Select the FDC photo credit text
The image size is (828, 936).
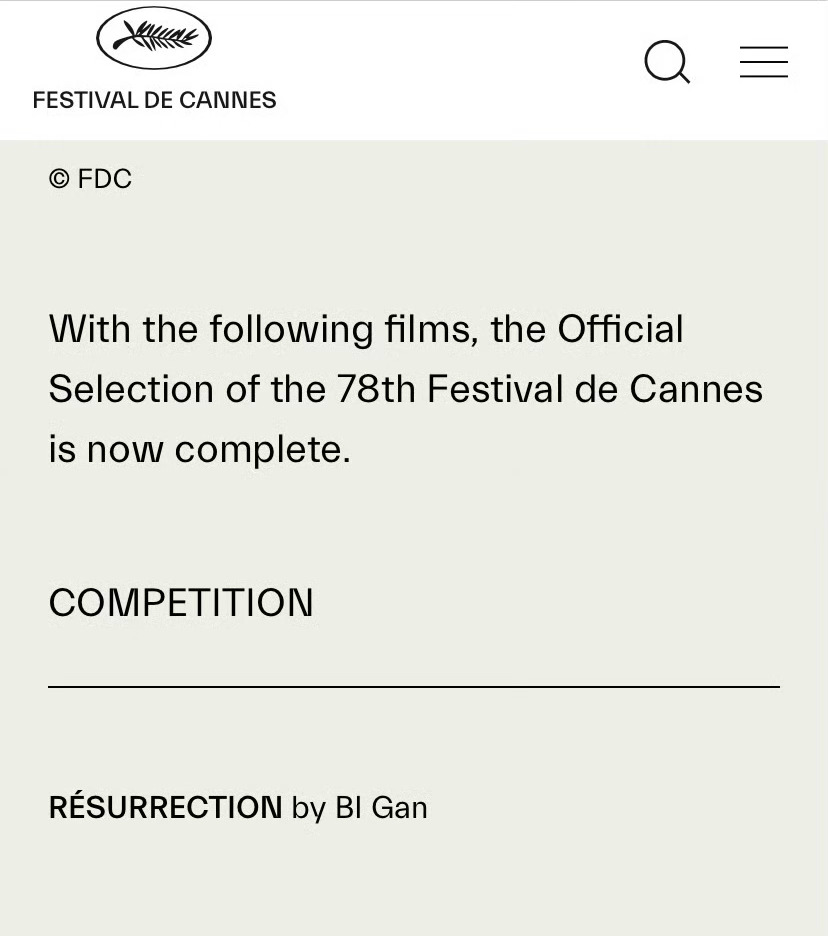coord(104,178)
